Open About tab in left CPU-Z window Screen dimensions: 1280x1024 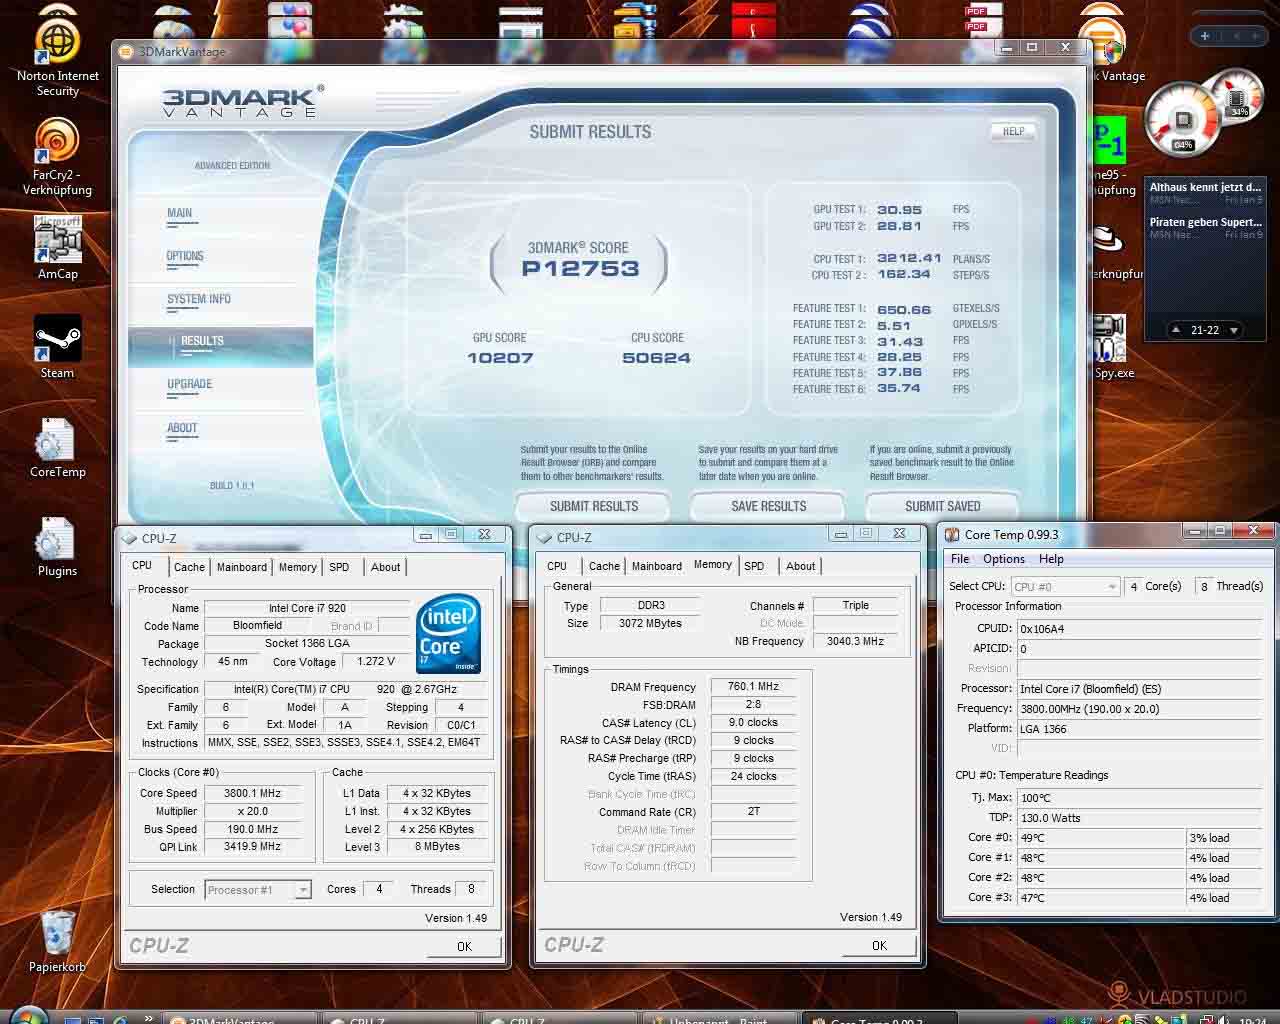tap(385, 567)
